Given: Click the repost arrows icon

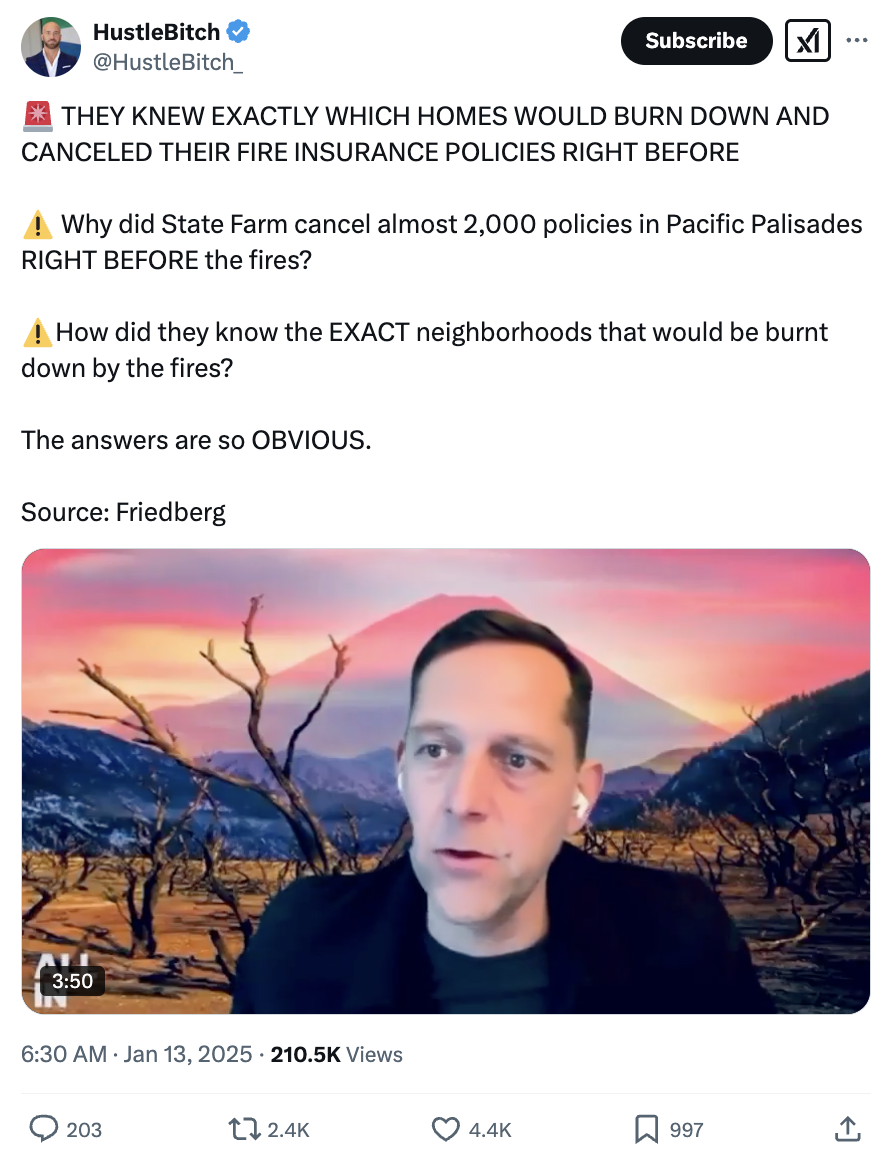Looking at the screenshot, I should [x=243, y=1129].
